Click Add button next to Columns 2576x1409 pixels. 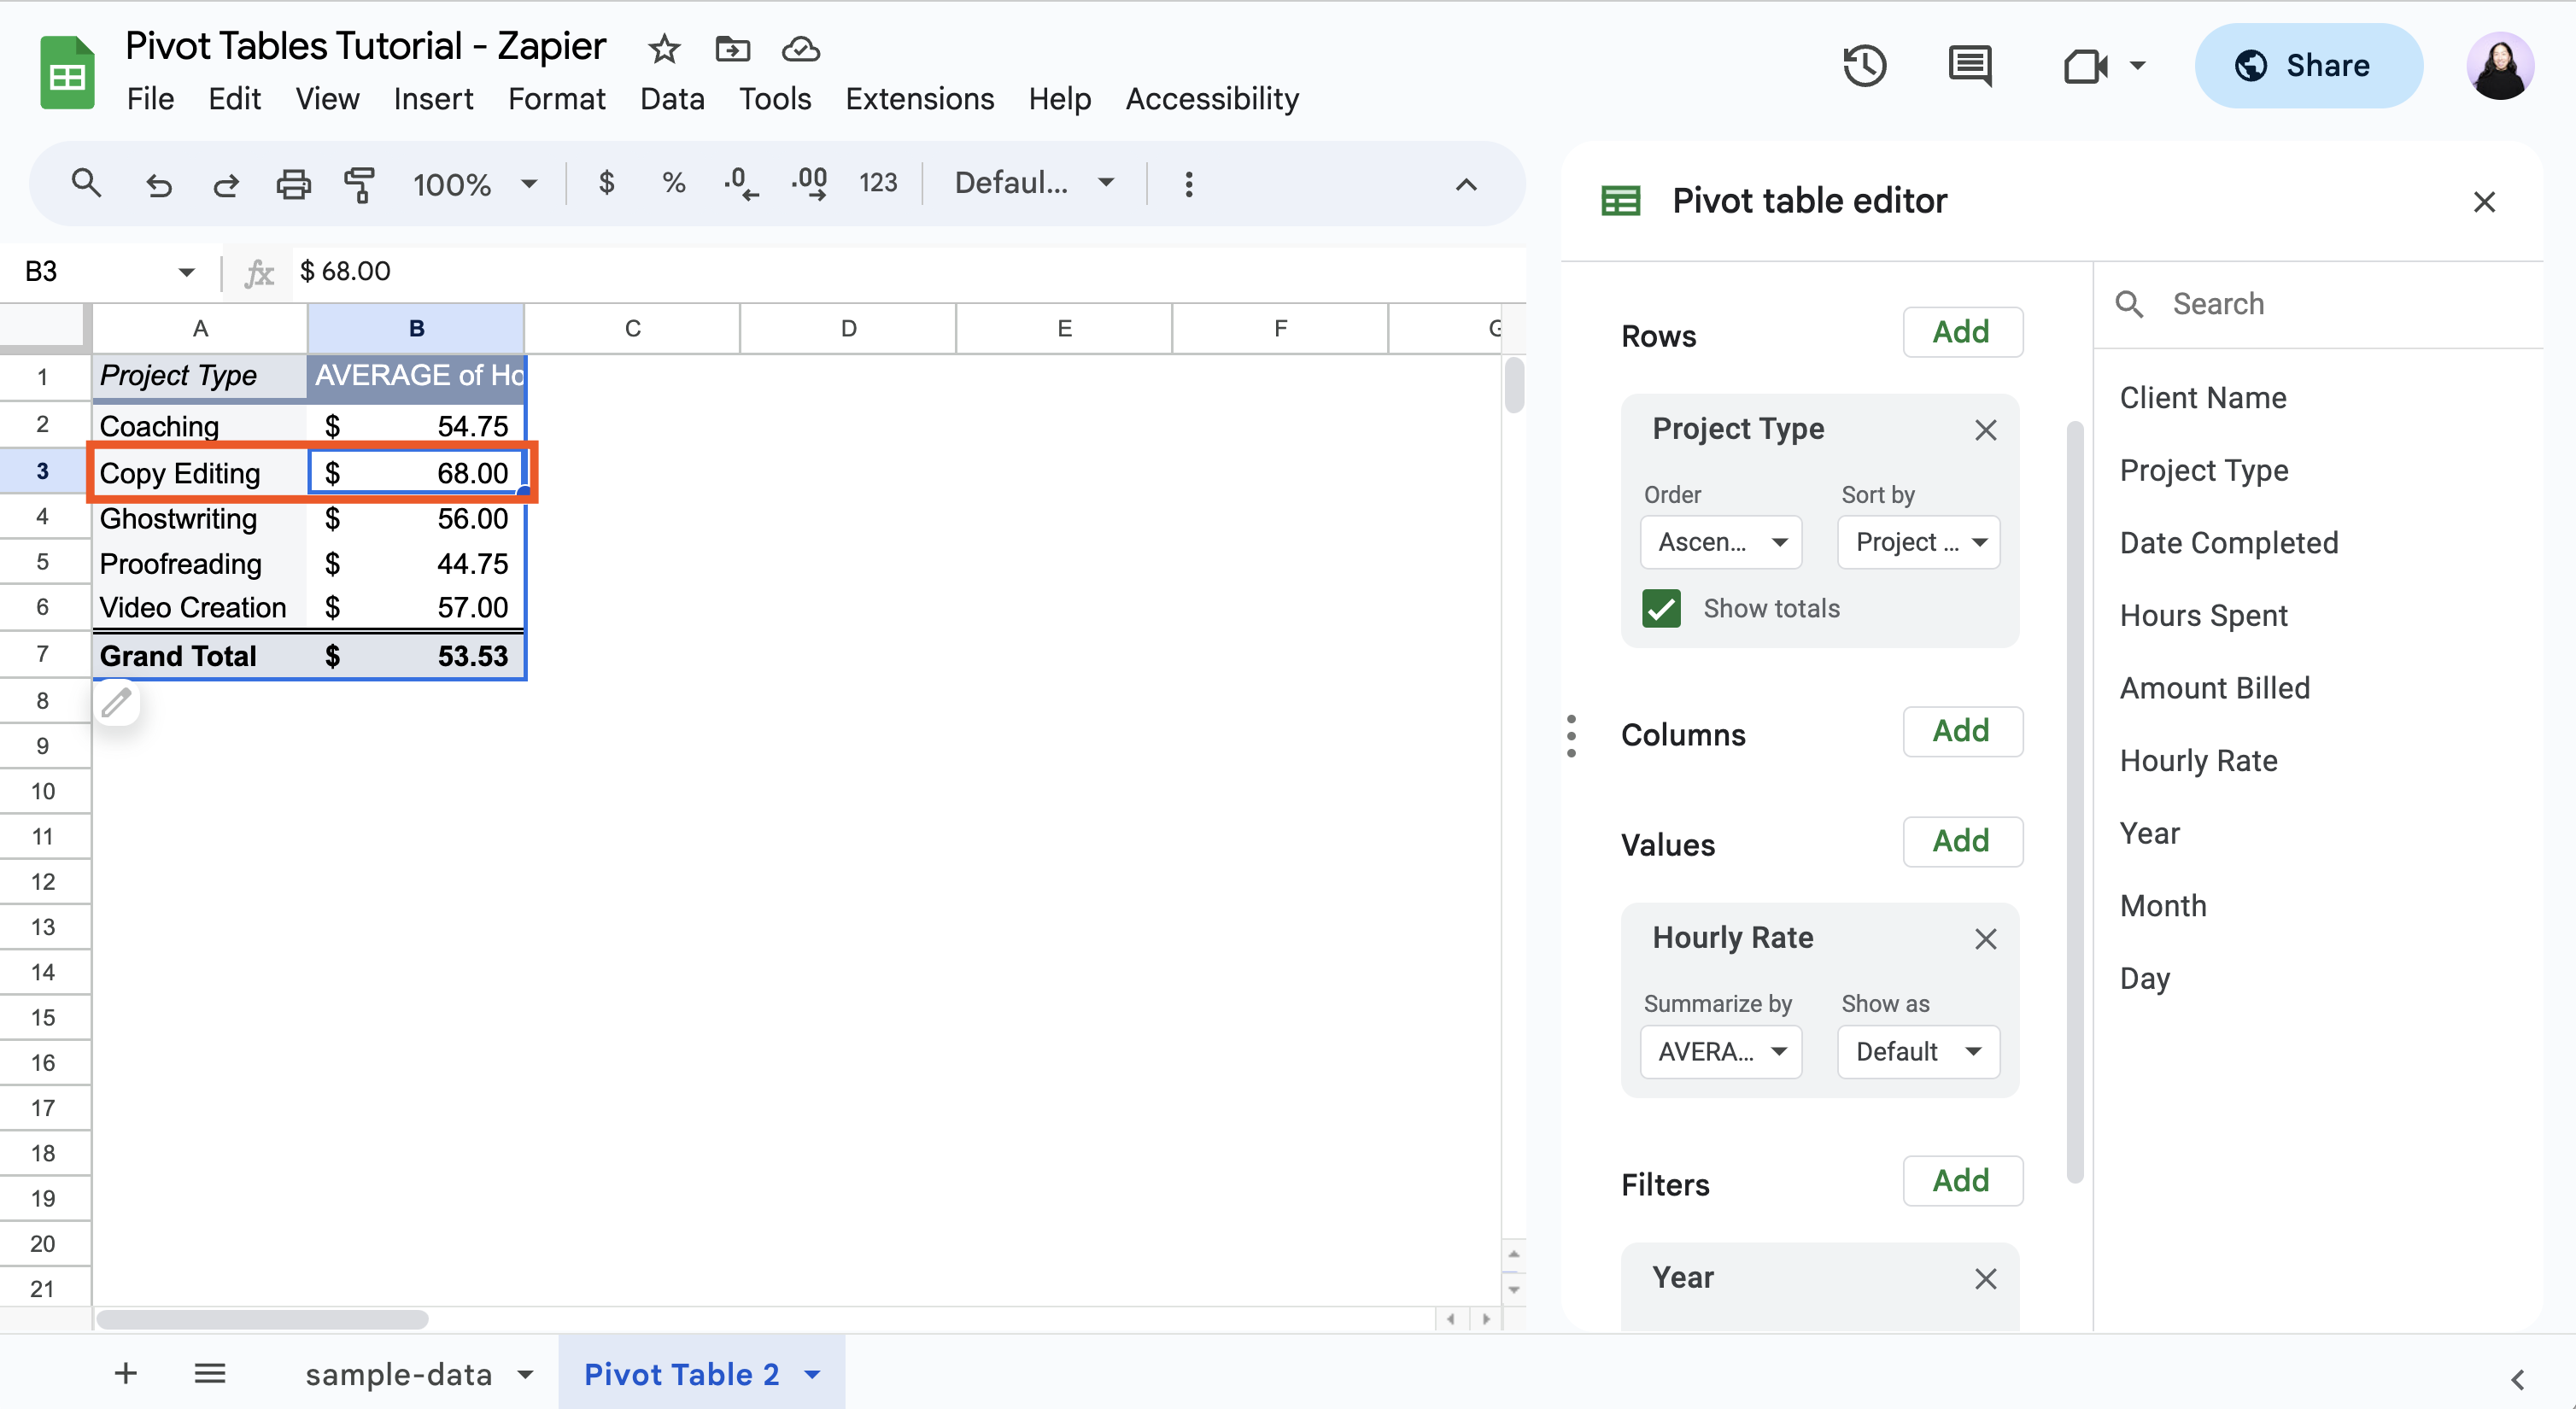[1962, 730]
